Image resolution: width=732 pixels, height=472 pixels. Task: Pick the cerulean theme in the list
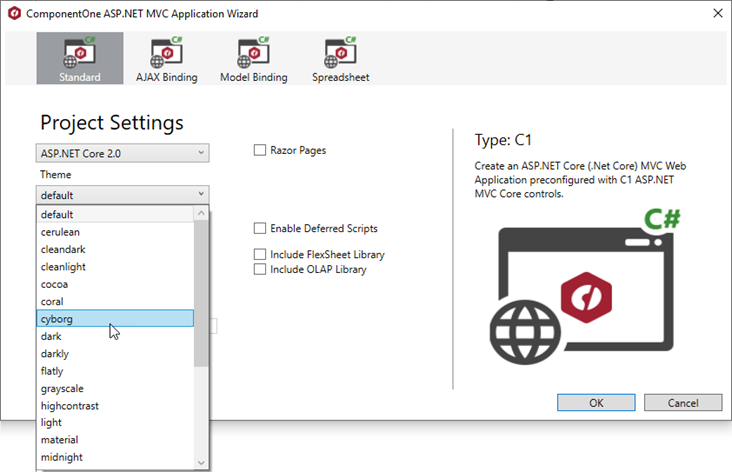tap(115, 232)
